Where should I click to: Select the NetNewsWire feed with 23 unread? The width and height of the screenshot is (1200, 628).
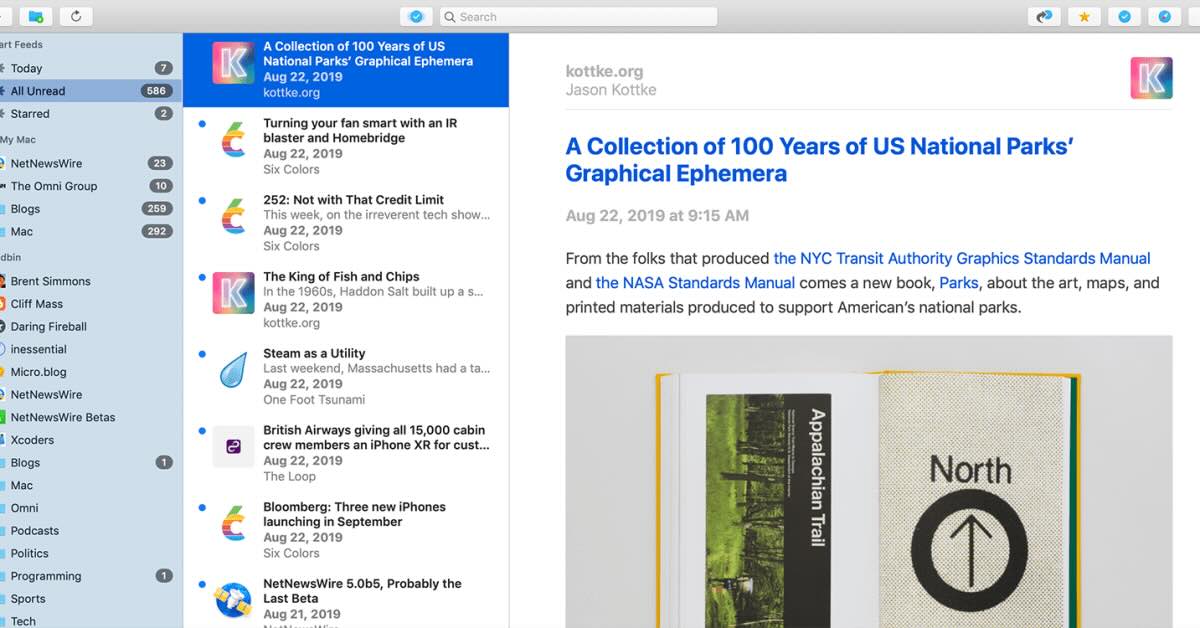coord(91,163)
